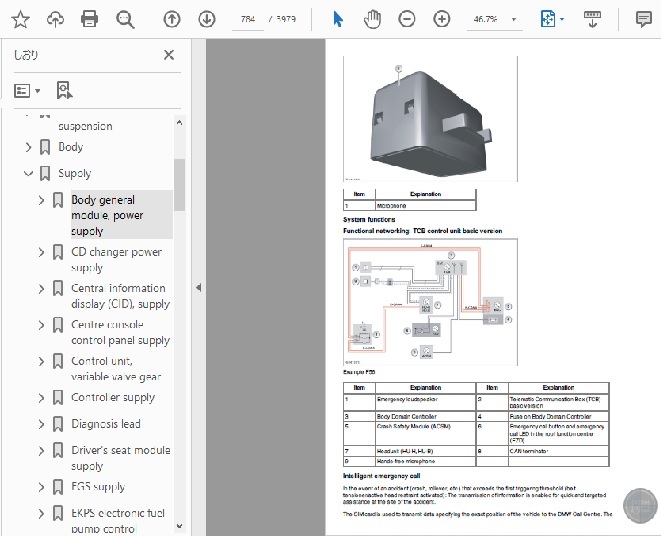Expand CD changer power supply bookmark
Screen dimensions: 661x536
pos(41,252)
